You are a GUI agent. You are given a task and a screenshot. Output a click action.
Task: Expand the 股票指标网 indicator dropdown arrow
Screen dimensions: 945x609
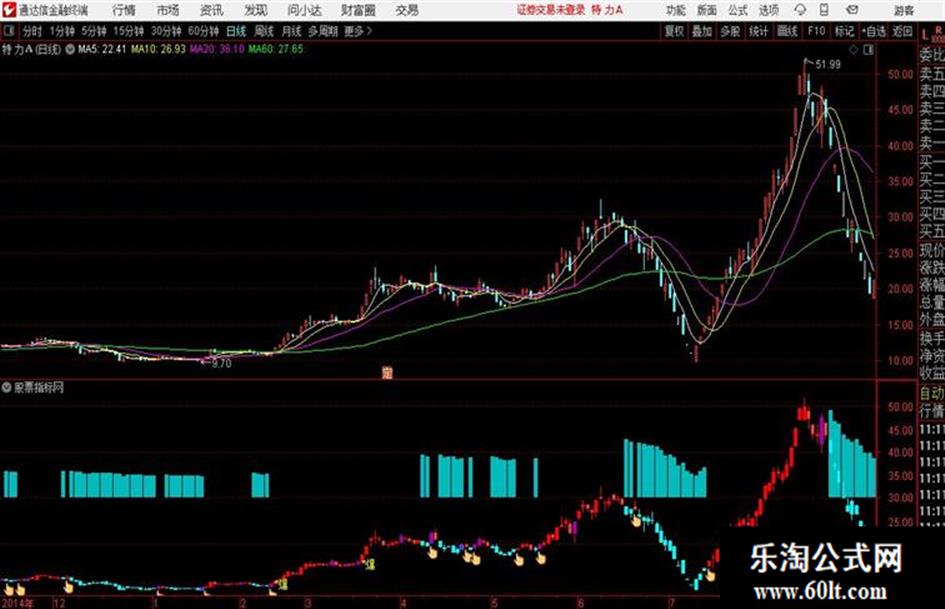pyautogui.click(x=7, y=388)
